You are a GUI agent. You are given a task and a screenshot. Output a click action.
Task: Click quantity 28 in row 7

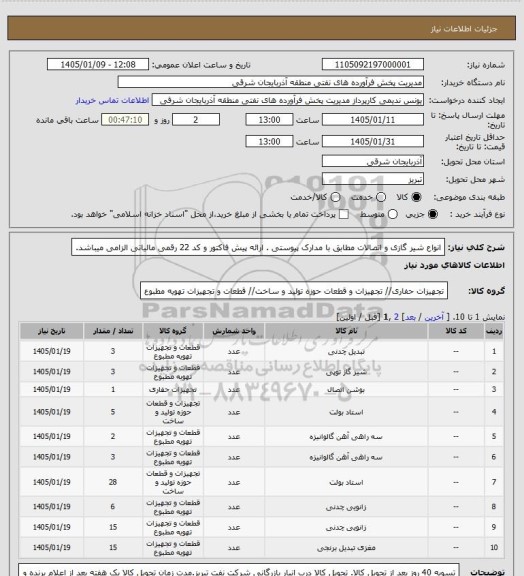click(x=113, y=482)
